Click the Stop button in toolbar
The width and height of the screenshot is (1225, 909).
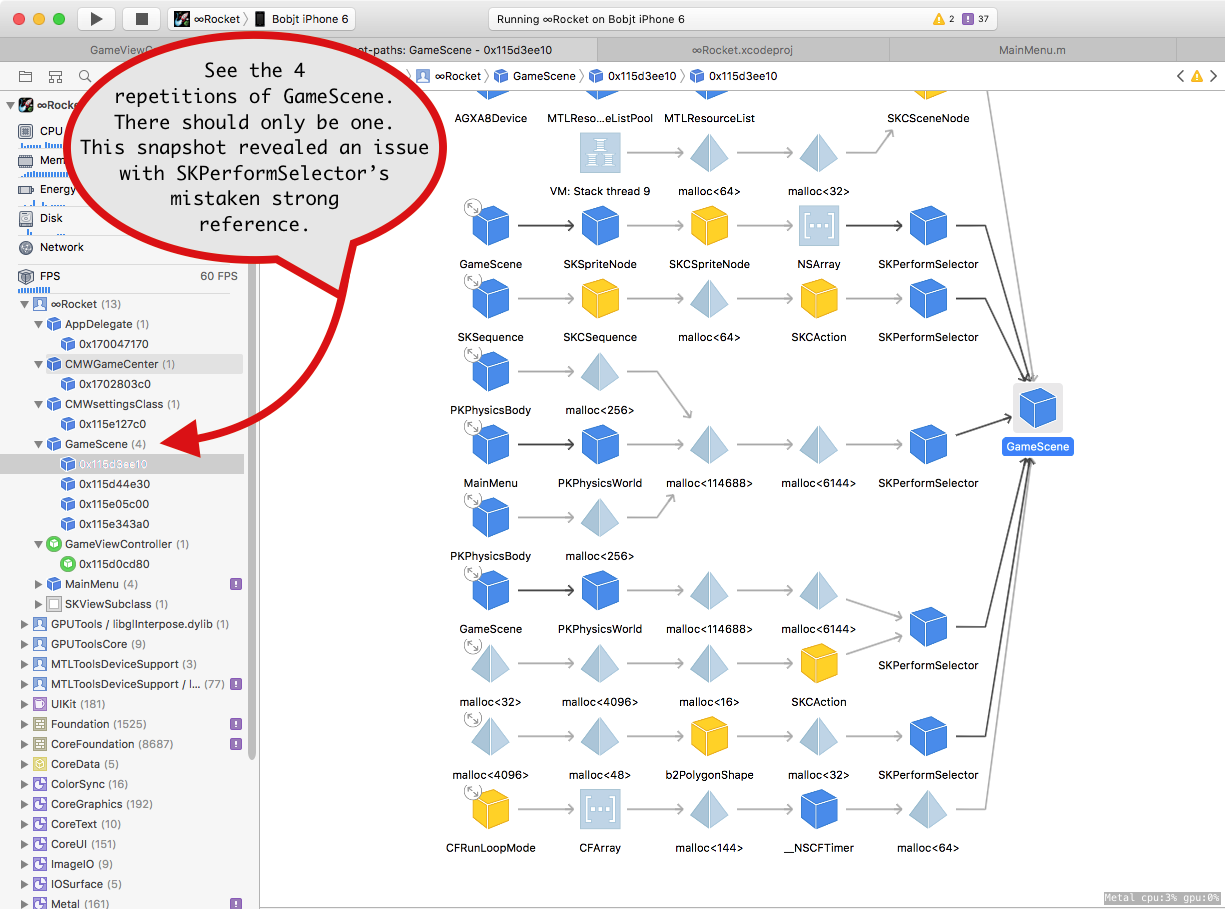(141, 19)
